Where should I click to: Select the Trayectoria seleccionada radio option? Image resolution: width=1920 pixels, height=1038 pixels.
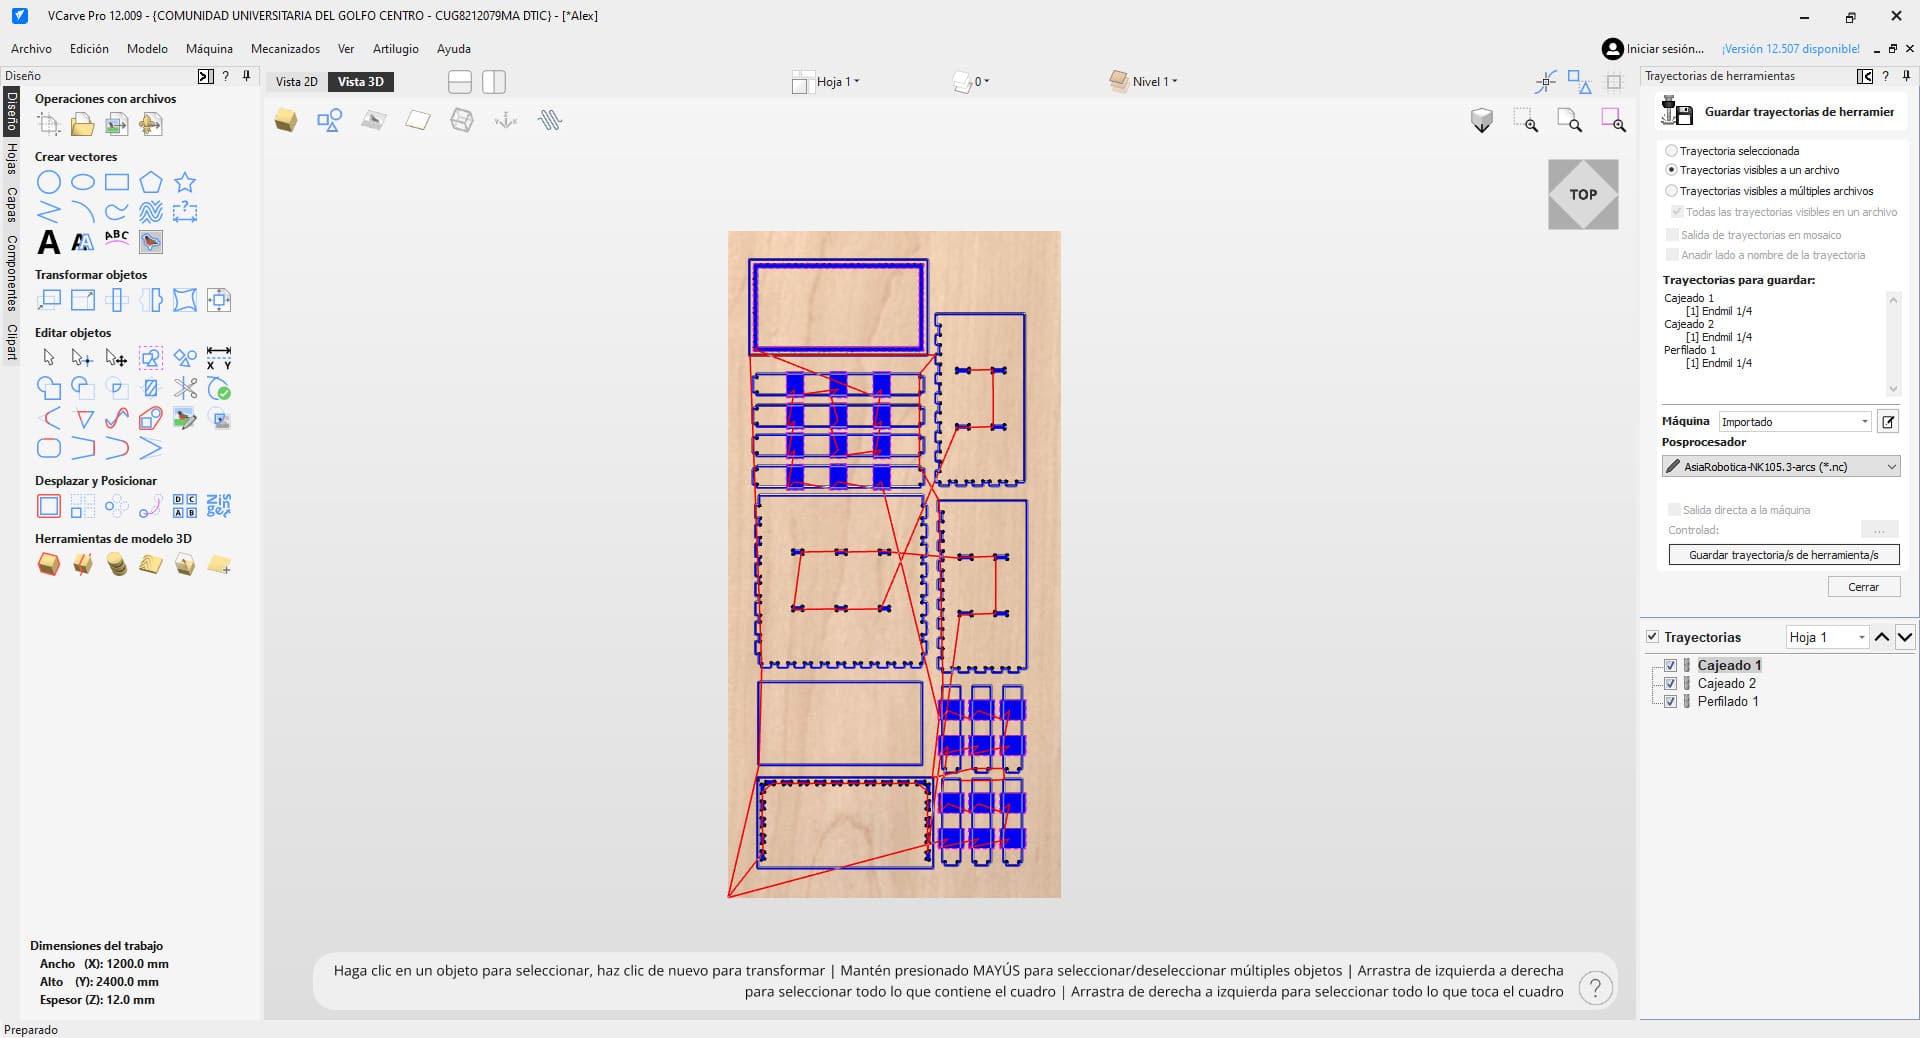point(1671,151)
